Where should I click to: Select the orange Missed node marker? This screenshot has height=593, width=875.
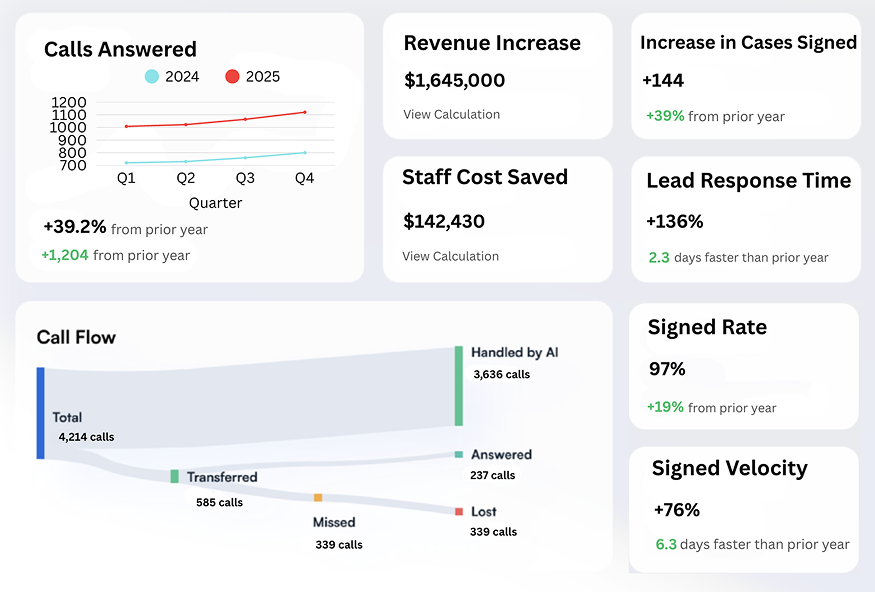pyautogui.click(x=318, y=495)
